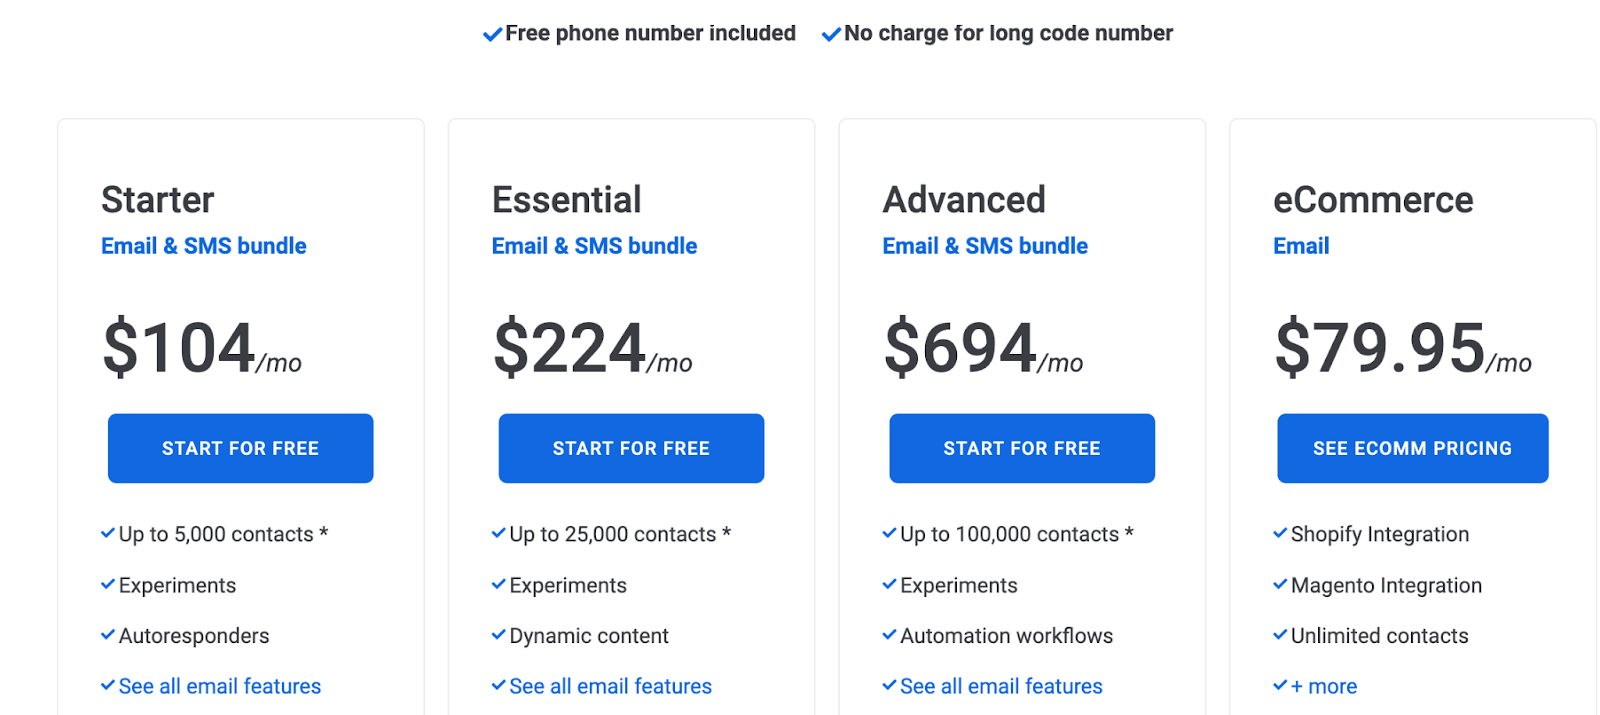This screenshot has height=715, width=1600.
Task: Click checkmark icon beside Free phone number included
Action: 492,35
